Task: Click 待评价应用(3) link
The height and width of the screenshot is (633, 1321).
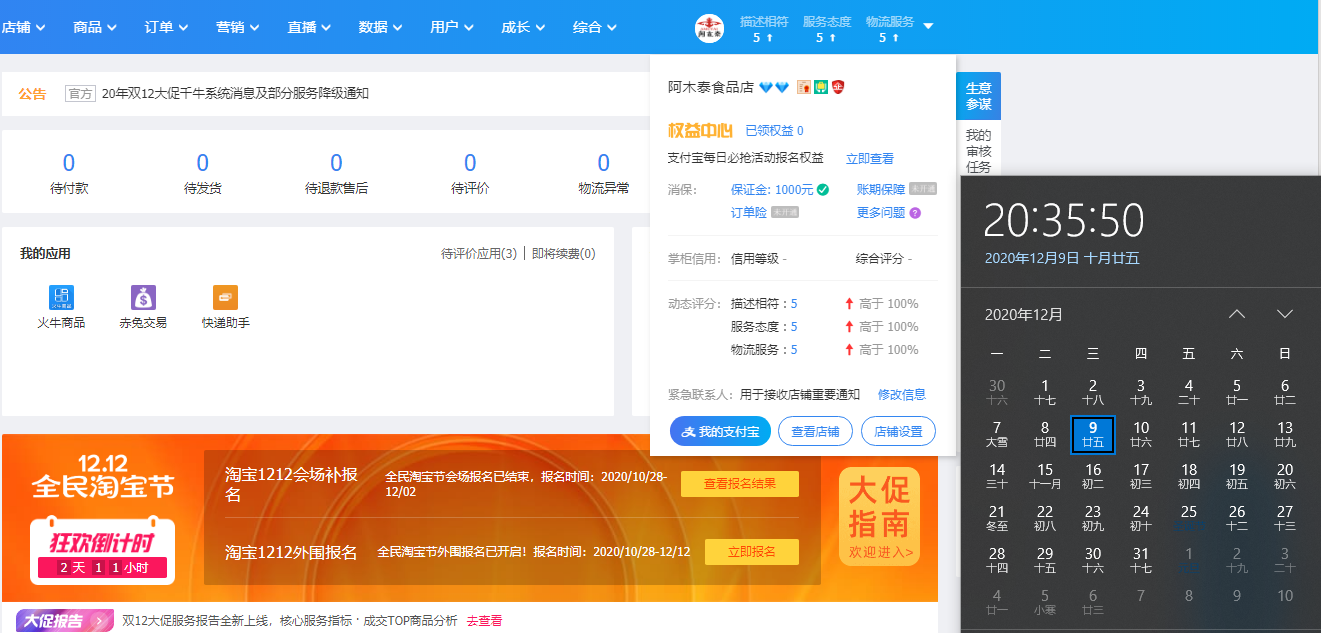Action: click(479, 254)
